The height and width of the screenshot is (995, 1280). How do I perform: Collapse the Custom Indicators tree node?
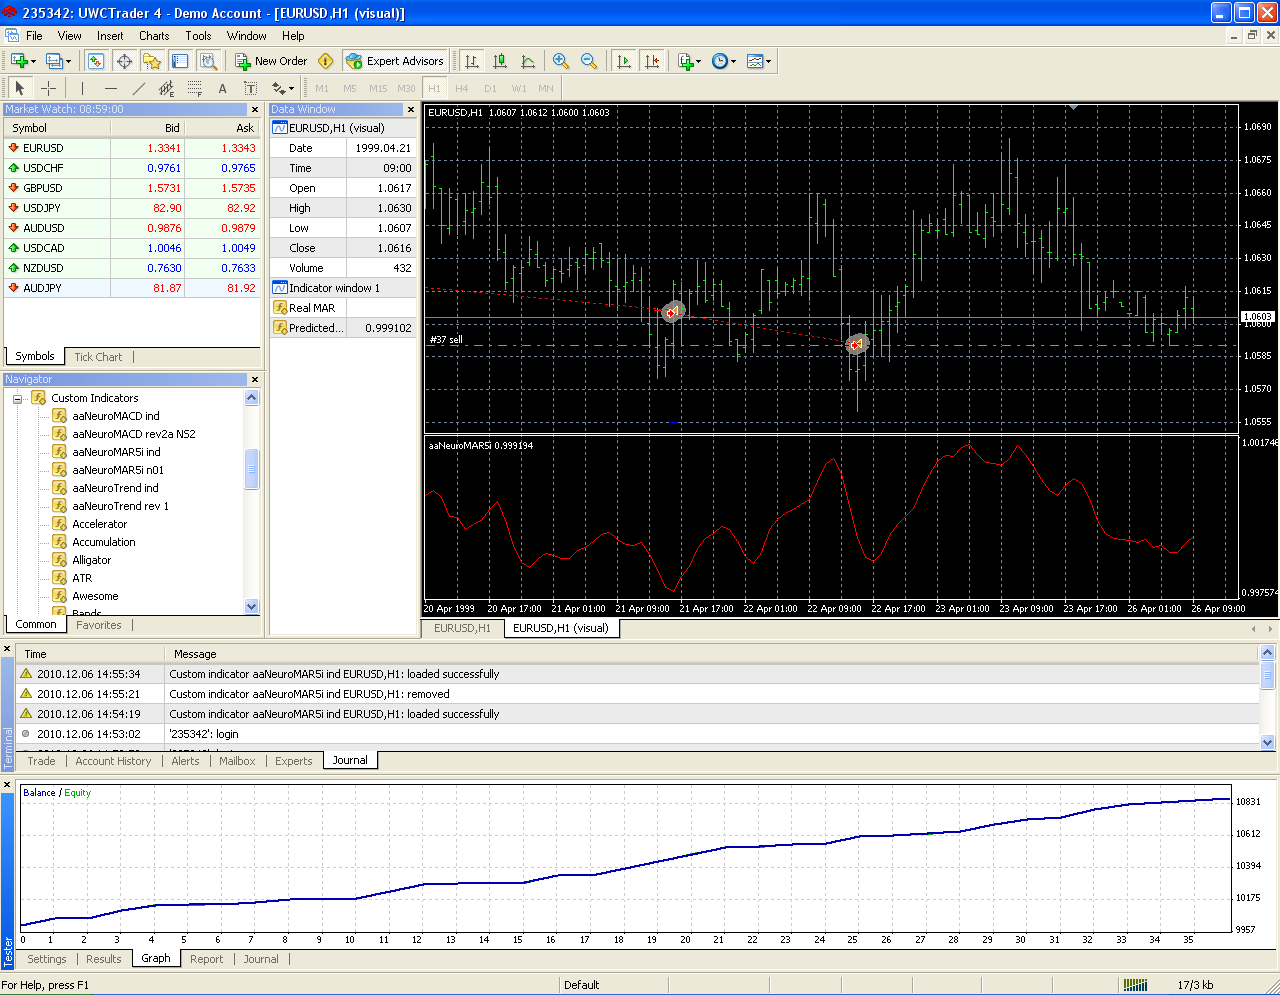click(17, 398)
